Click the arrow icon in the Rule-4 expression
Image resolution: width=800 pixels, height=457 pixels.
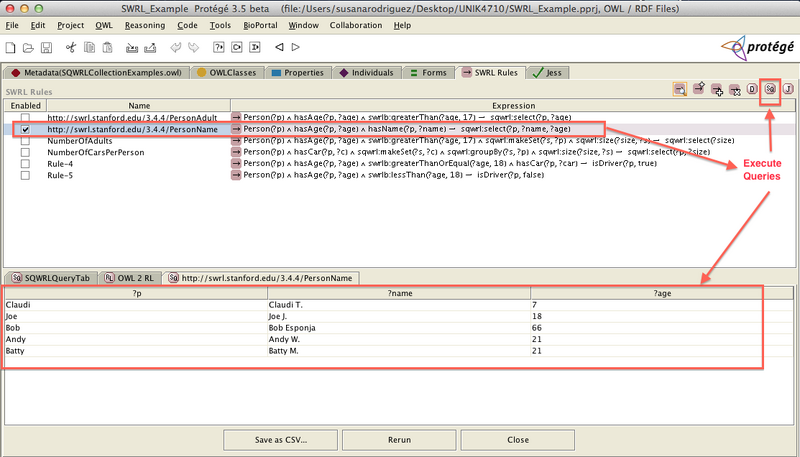[x=236, y=163]
